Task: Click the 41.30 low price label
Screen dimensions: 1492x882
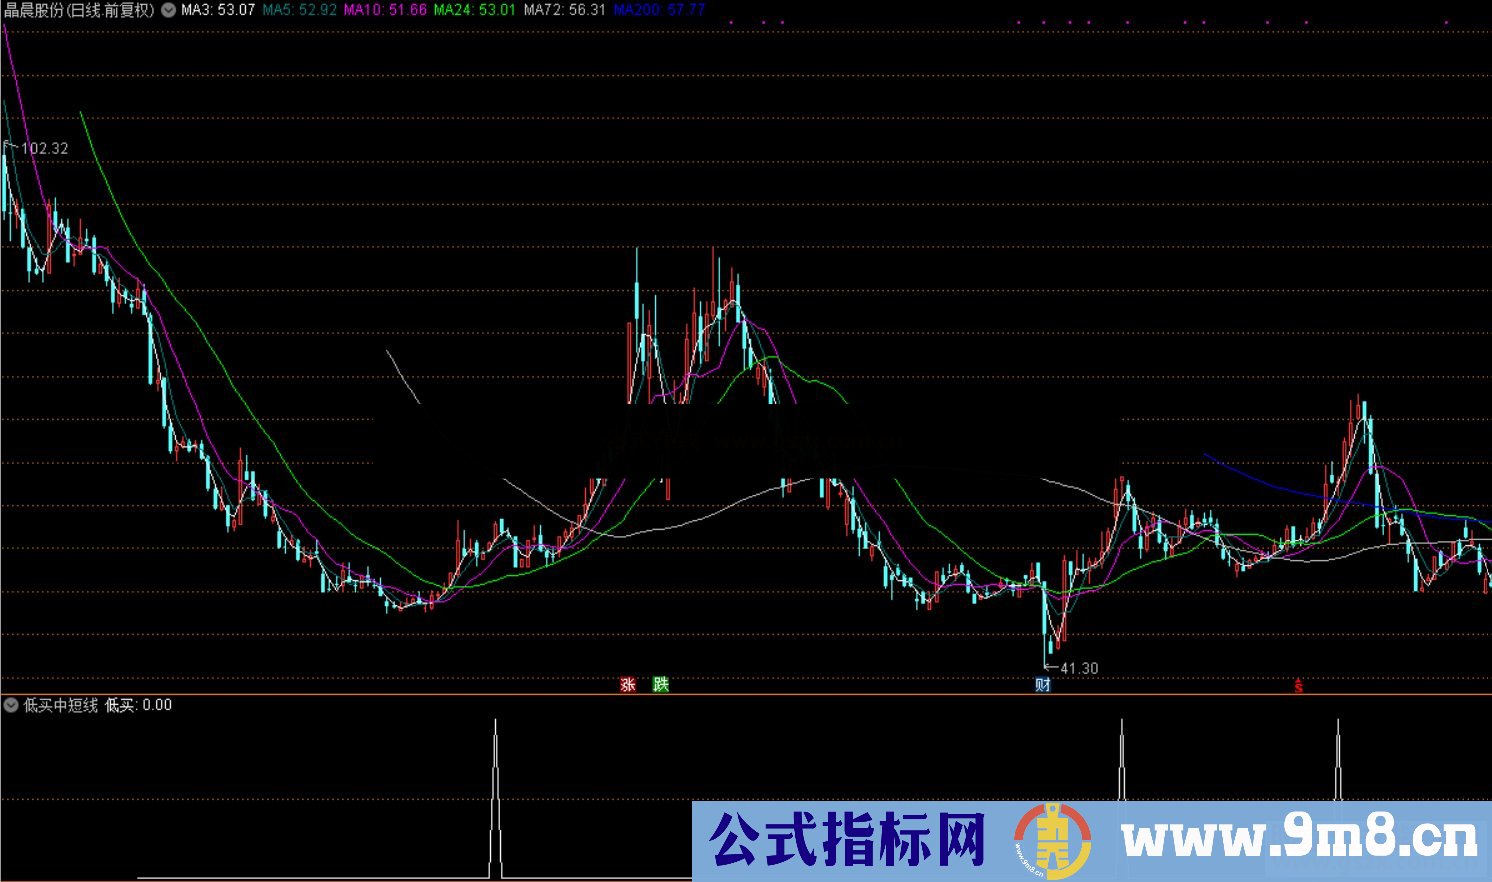Action: pos(1079,669)
